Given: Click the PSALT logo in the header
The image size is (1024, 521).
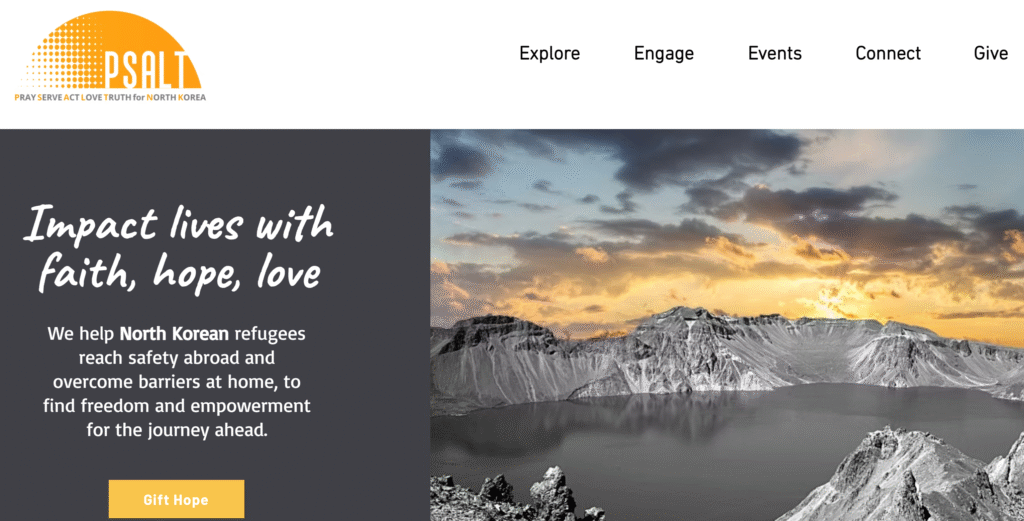Looking at the screenshot, I should [110, 57].
